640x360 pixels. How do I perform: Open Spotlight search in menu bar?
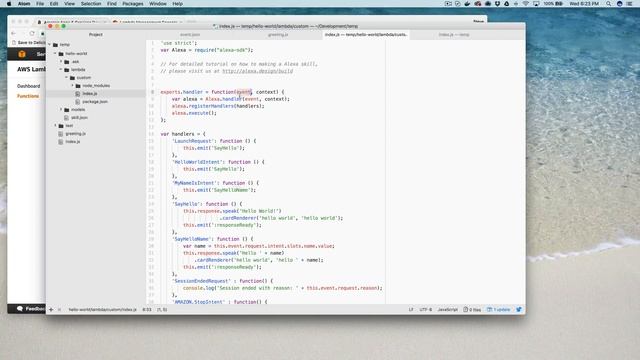(x=609, y=4)
